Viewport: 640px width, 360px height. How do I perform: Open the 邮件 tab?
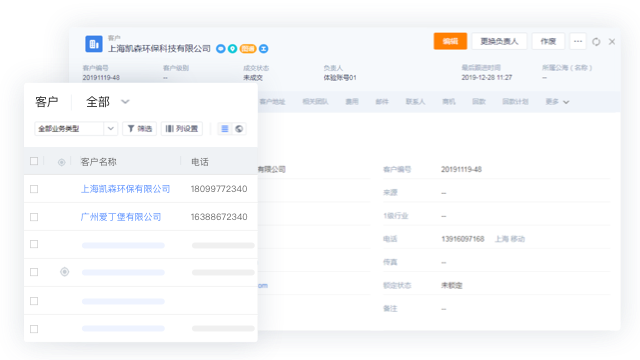(x=382, y=102)
